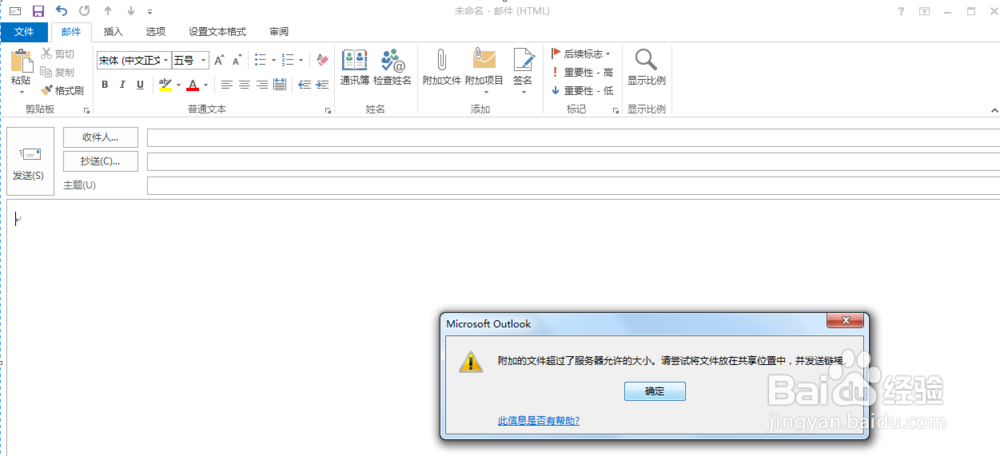Save the message with the floppy disk icon
The height and width of the screenshot is (456, 1000).
click(x=38, y=11)
